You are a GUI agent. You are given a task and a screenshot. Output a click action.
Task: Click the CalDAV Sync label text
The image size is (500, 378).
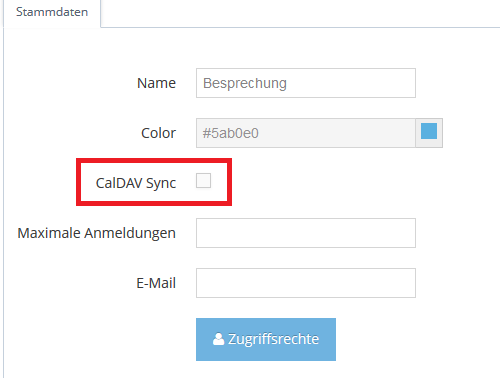pyautogui.click(x=136, y=183)
